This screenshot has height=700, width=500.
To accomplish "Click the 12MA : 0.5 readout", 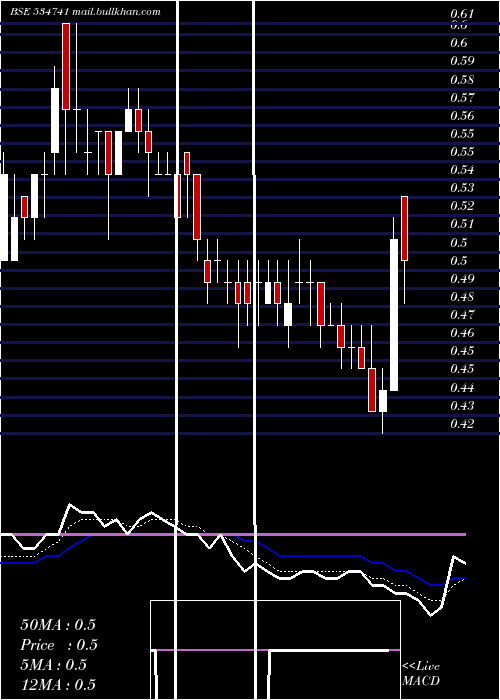I will (x=58, y=684).
